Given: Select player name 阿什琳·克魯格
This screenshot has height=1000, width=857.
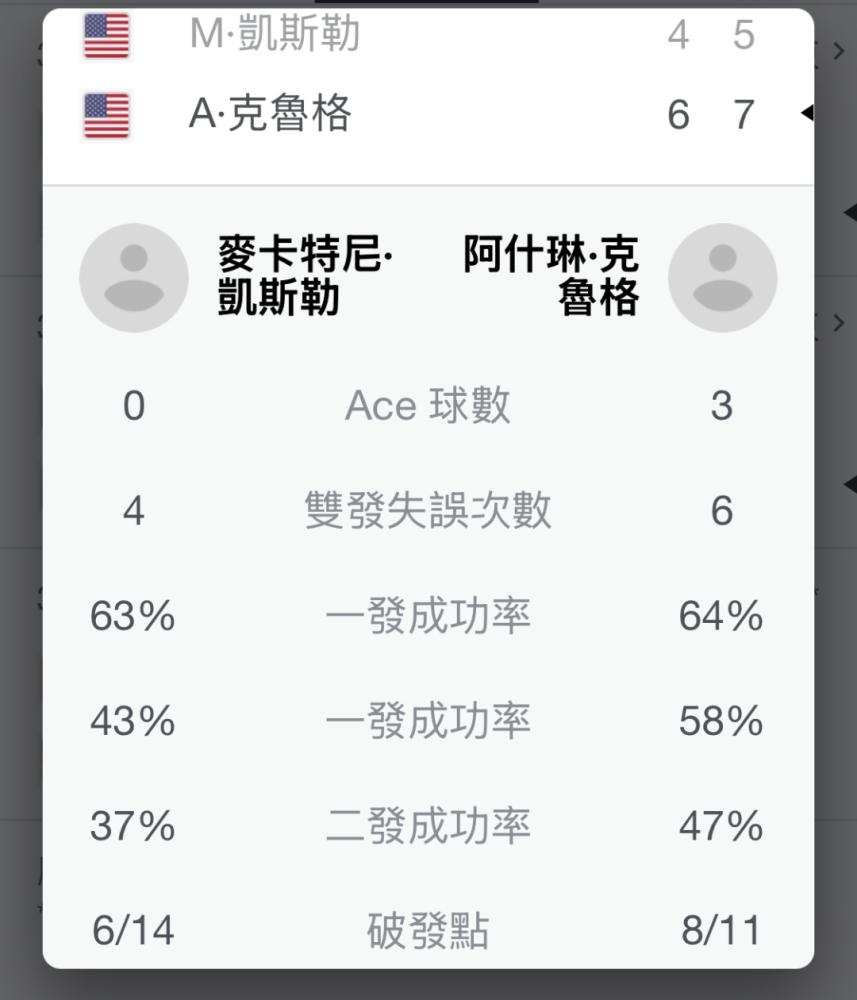Looking at the screenshot, I should pos(550,276).
